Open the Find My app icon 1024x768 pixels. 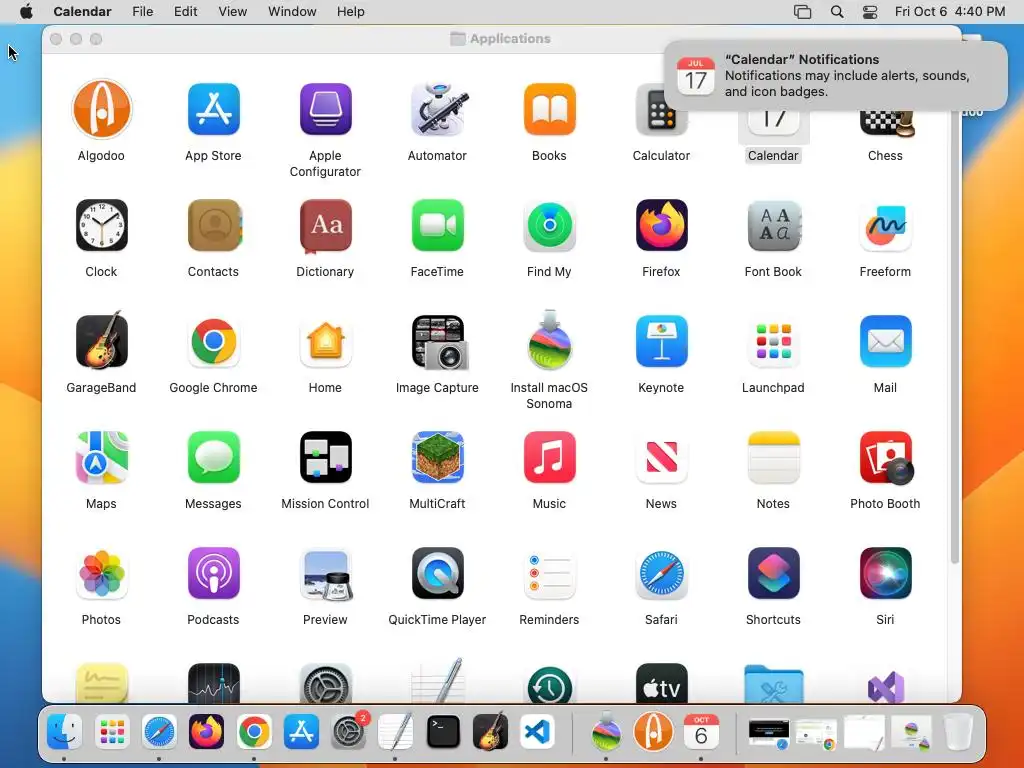point(549,225)
